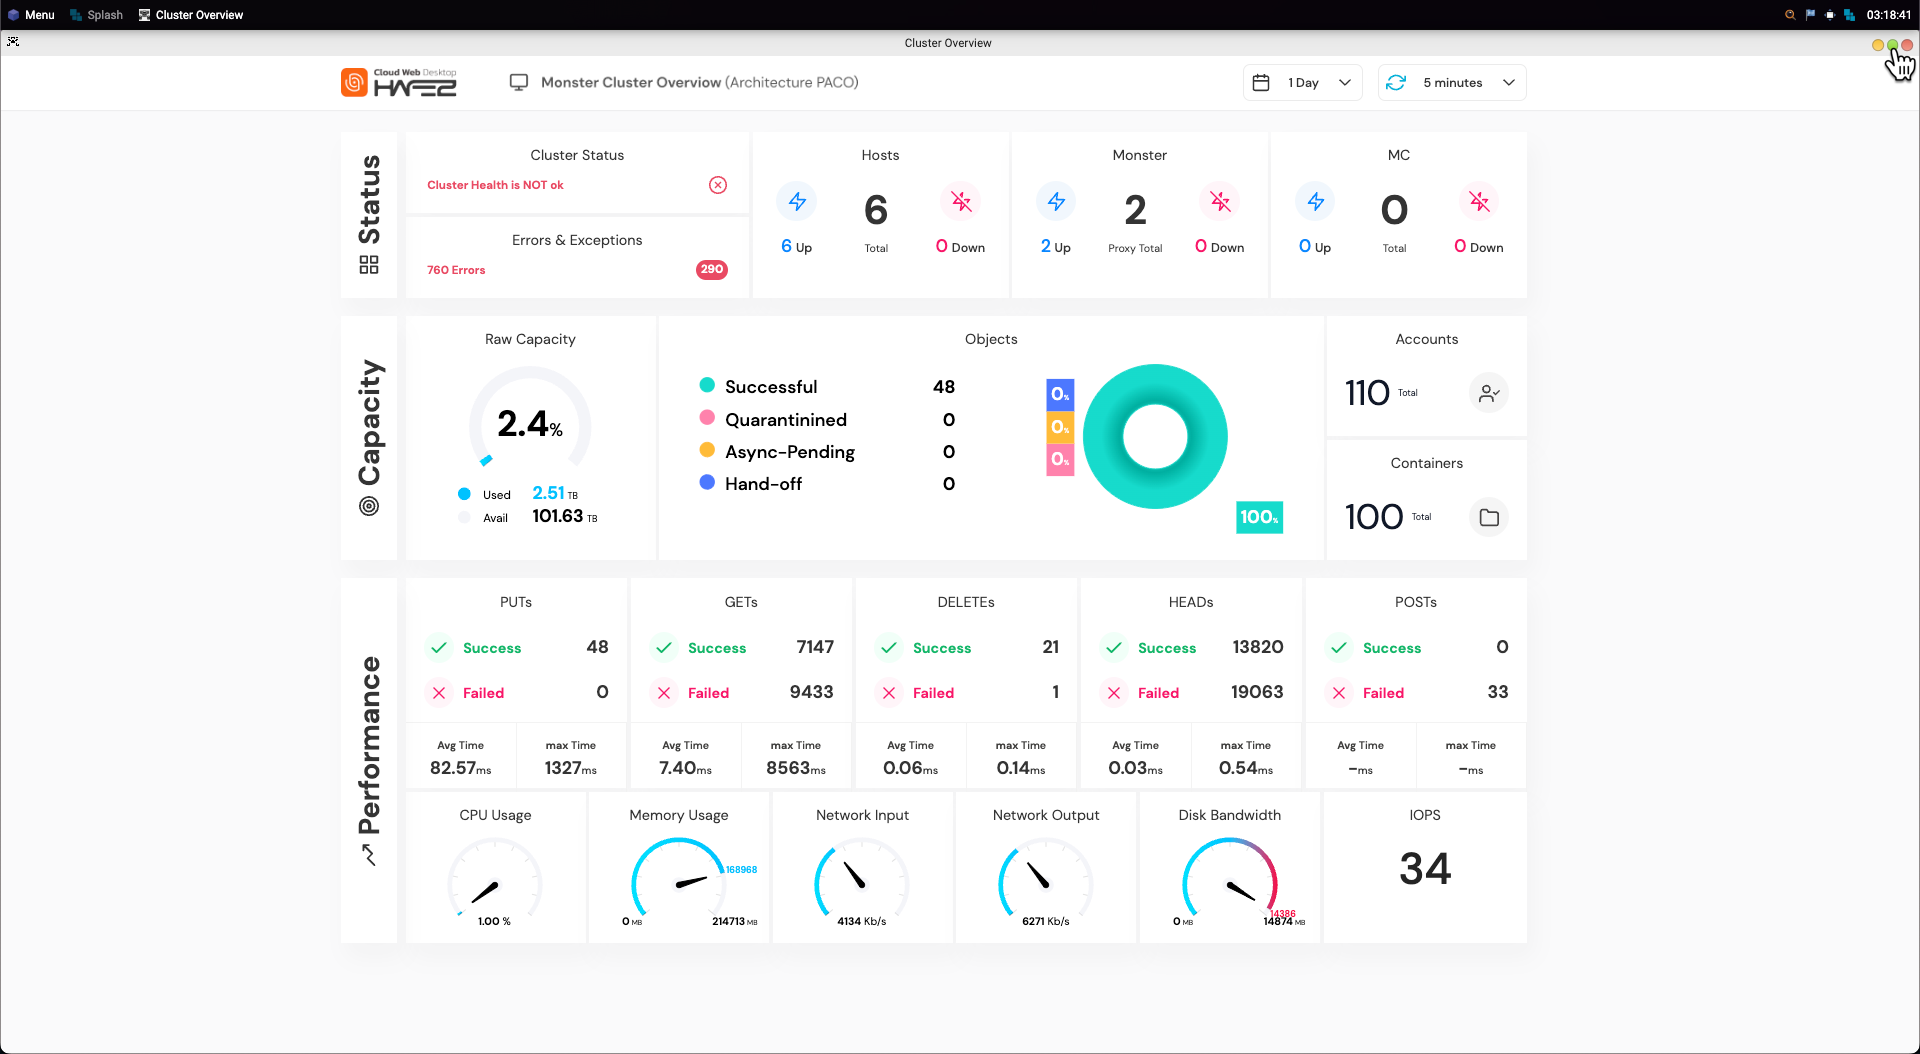Viewport: 1920px width, 1054px height.
Task: Click the 290 exceptions badge
Action: tap(711, 269)
